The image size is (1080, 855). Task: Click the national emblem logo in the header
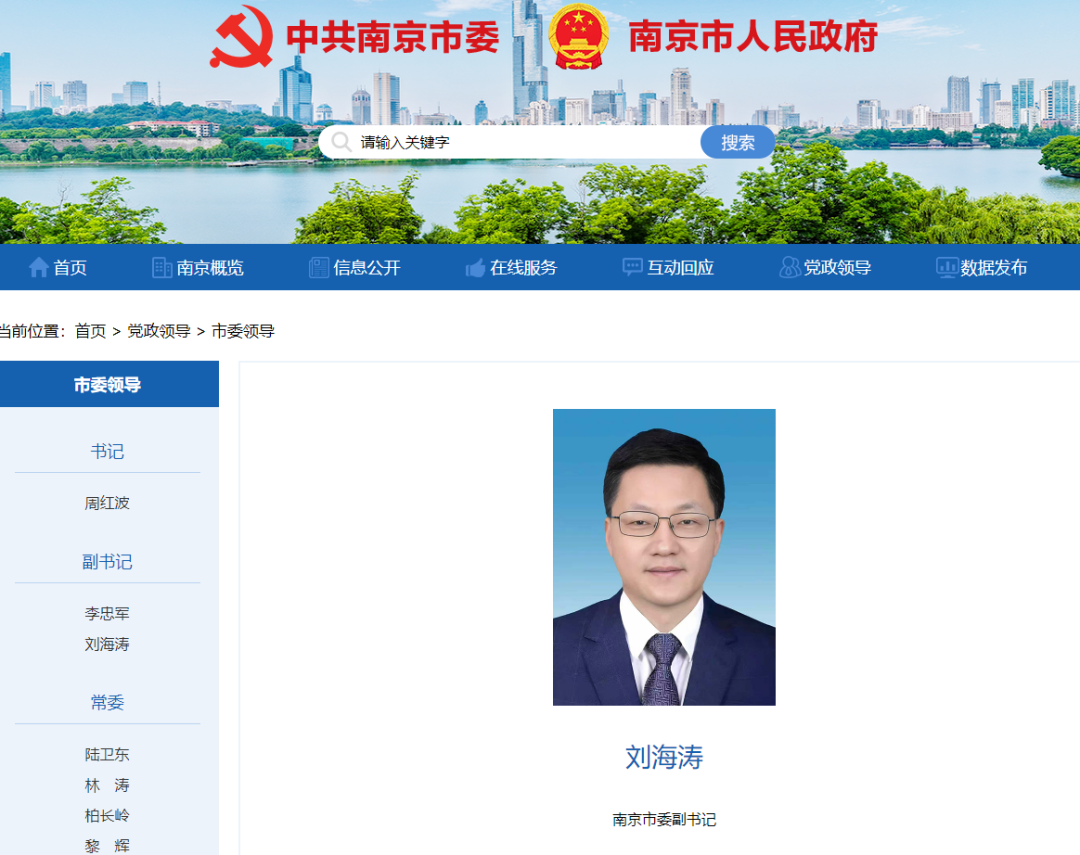[x=579, y=37]
